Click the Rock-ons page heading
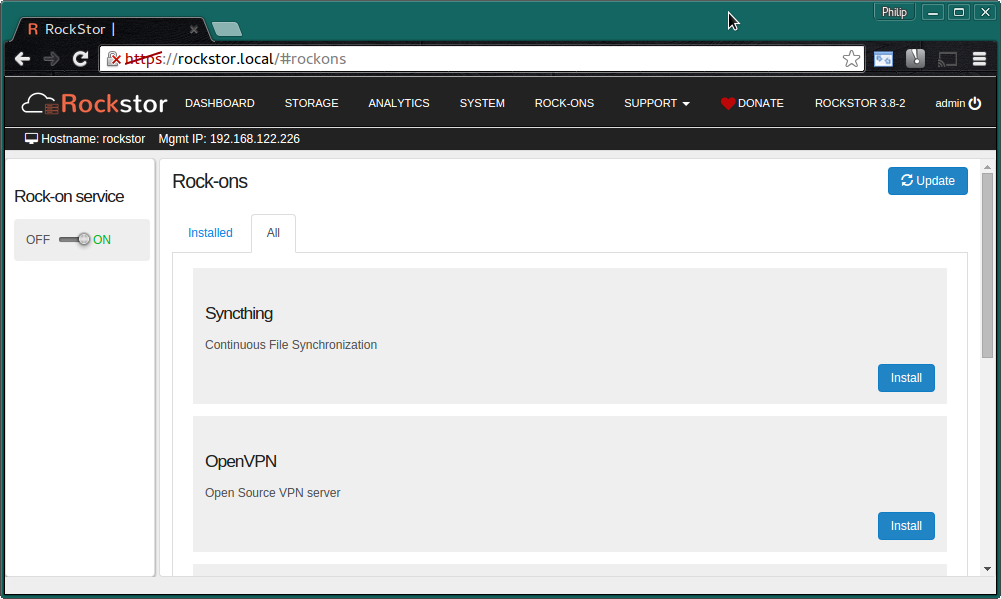This screenshot has width=1001, height=599. 210,181
